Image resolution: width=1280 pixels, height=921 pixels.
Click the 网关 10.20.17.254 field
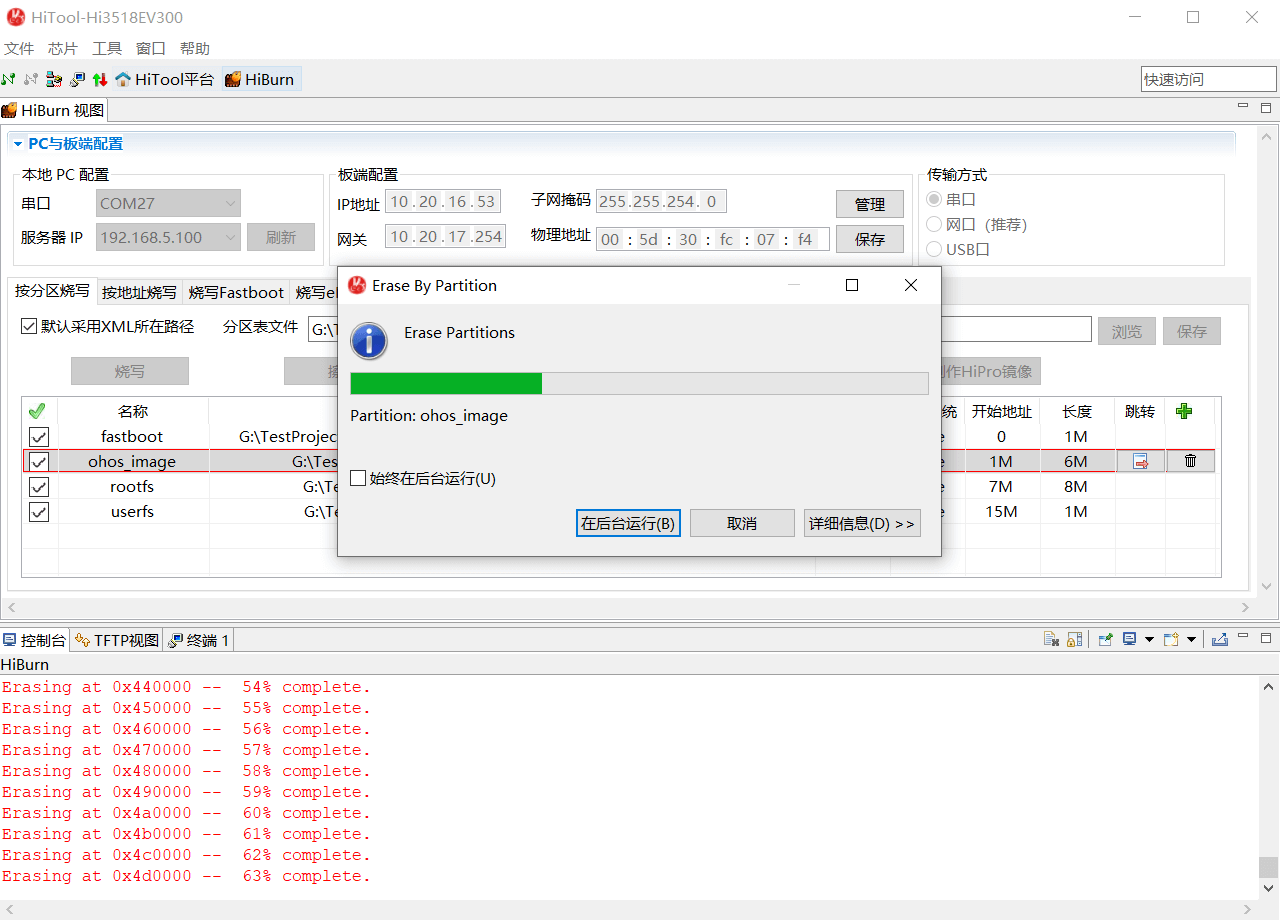[x=445, y=236]
